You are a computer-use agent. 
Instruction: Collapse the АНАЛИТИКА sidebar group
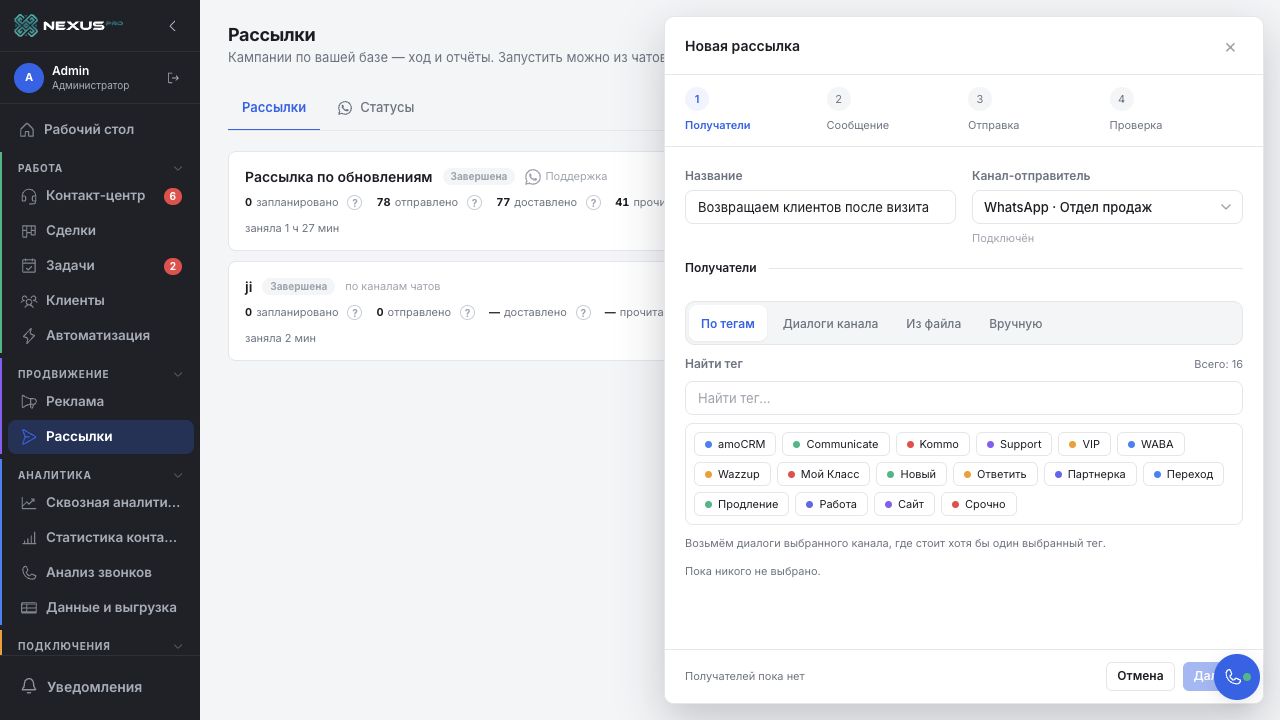[x=178, y=475]
